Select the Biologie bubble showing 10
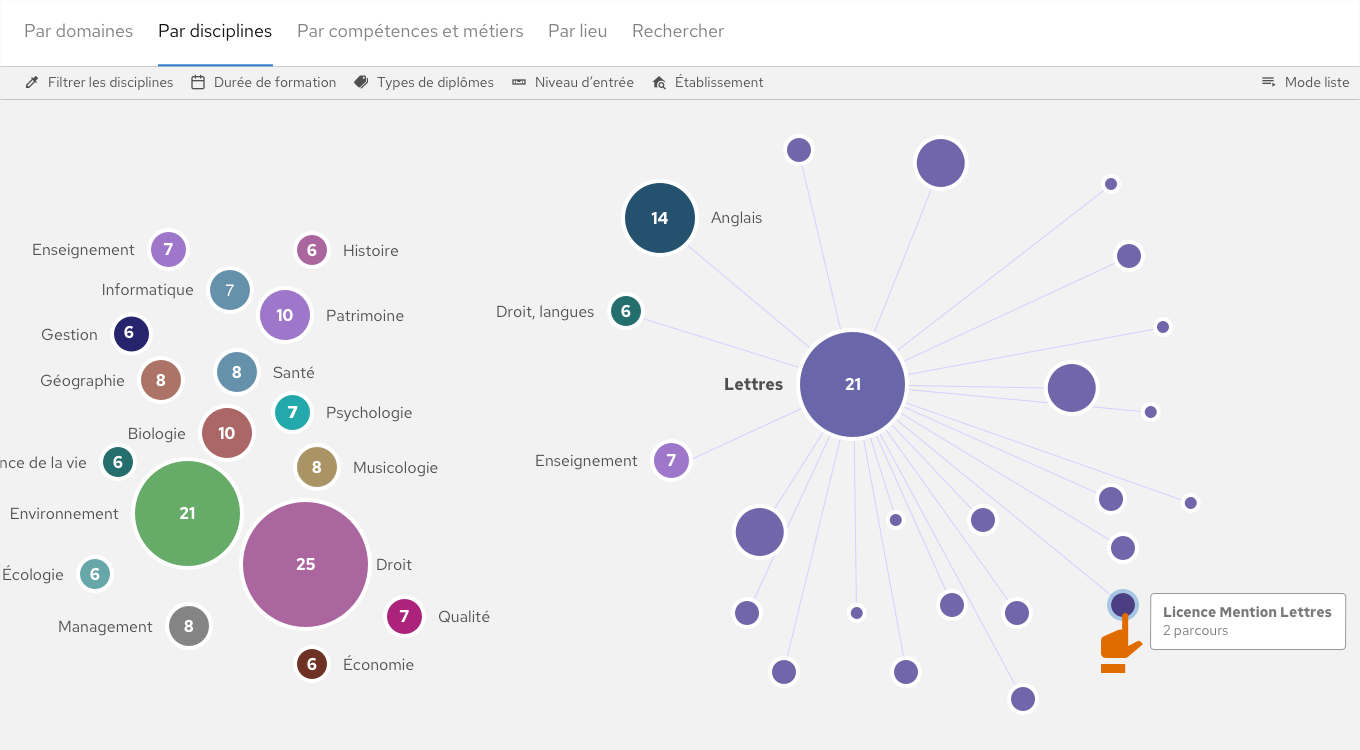1360x750 pixels. click(227, 433)
